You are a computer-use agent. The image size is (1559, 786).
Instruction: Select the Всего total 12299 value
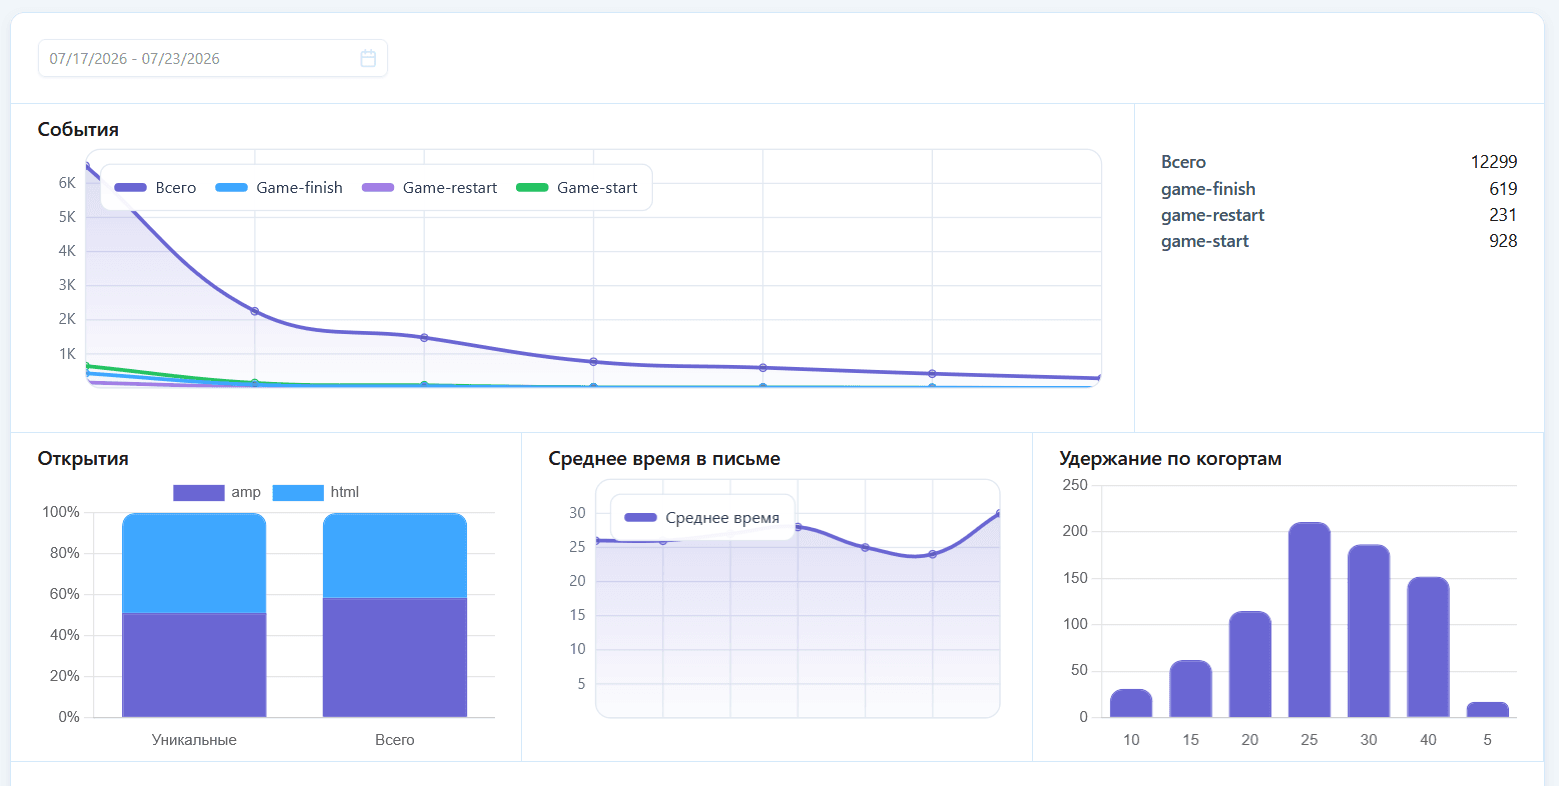pos(1494,162)
